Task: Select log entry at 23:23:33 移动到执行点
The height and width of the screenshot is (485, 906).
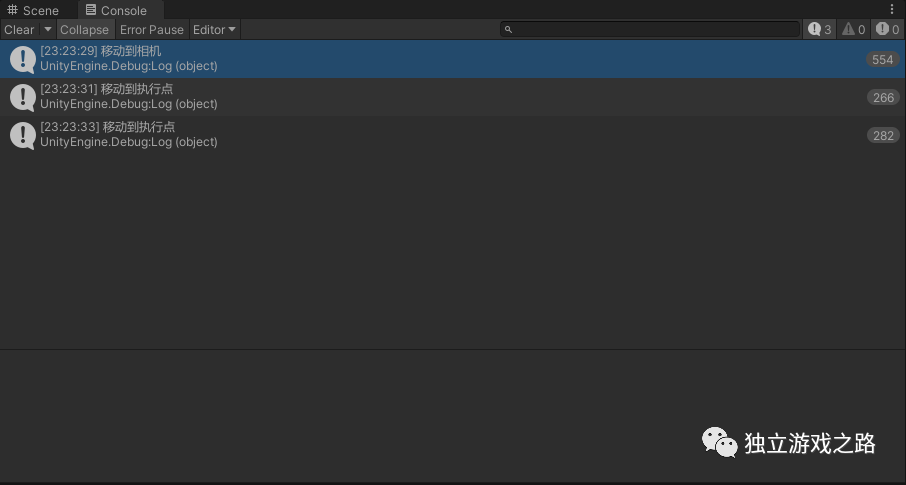Action: click(452, 135)
